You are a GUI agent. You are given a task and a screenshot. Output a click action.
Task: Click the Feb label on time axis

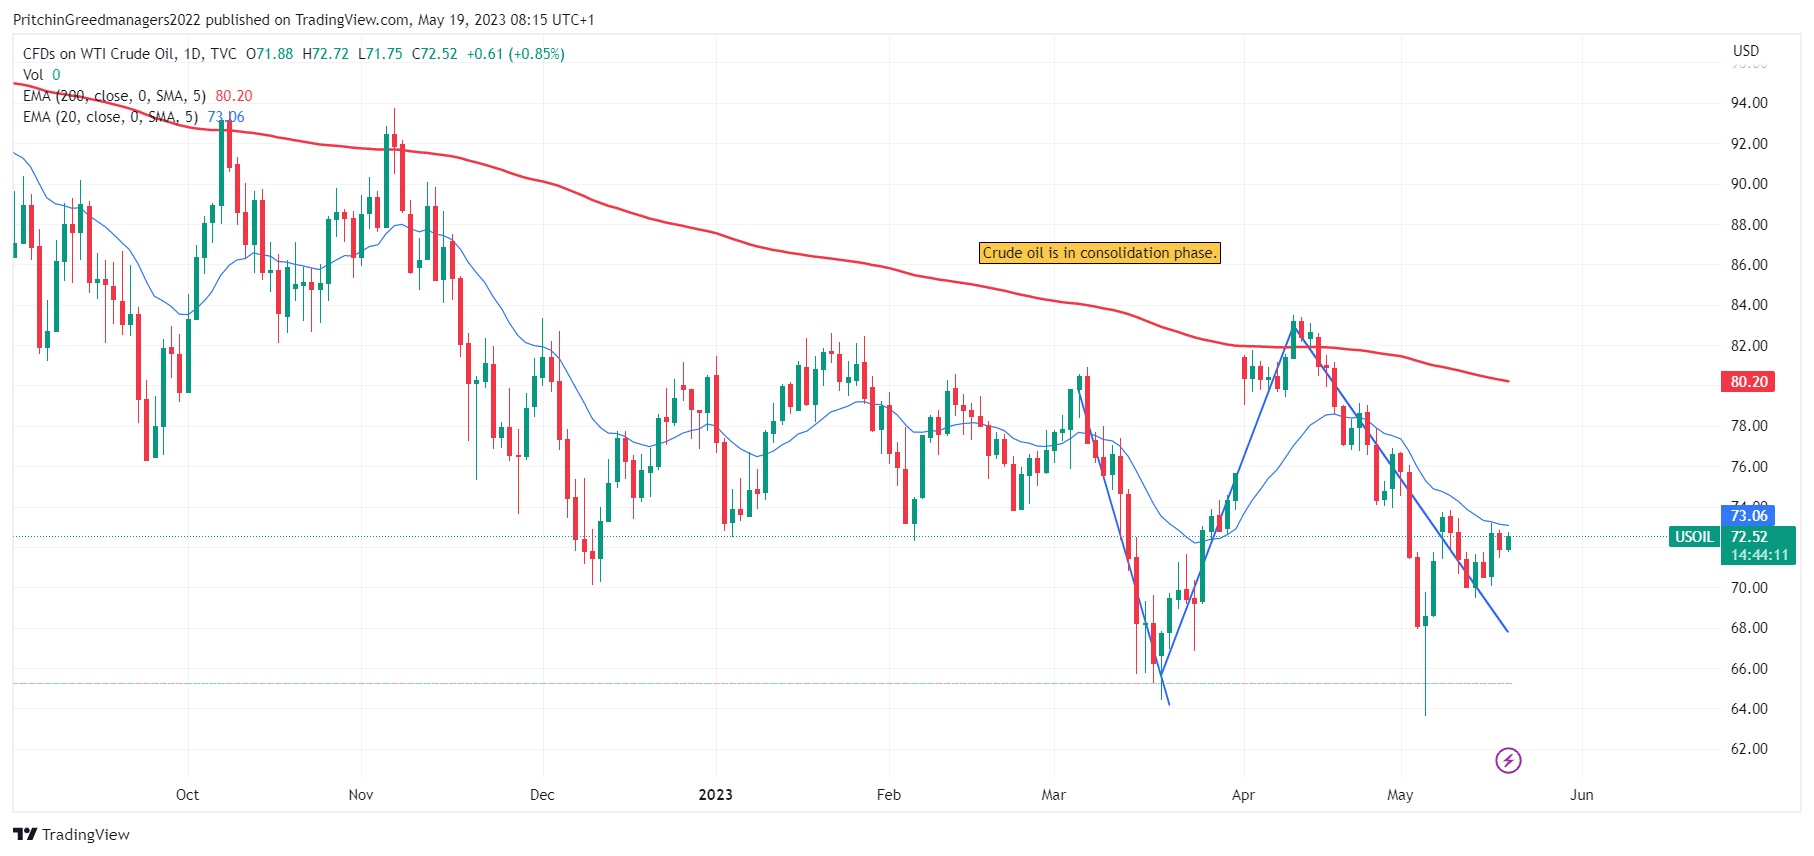(x=889, y=795)
